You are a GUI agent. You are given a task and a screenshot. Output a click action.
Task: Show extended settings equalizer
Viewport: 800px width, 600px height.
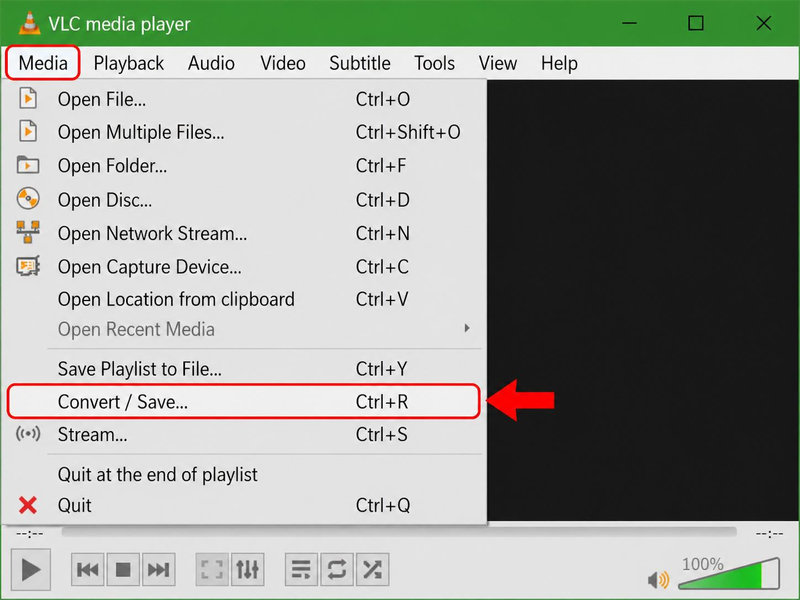coord(247,569)
